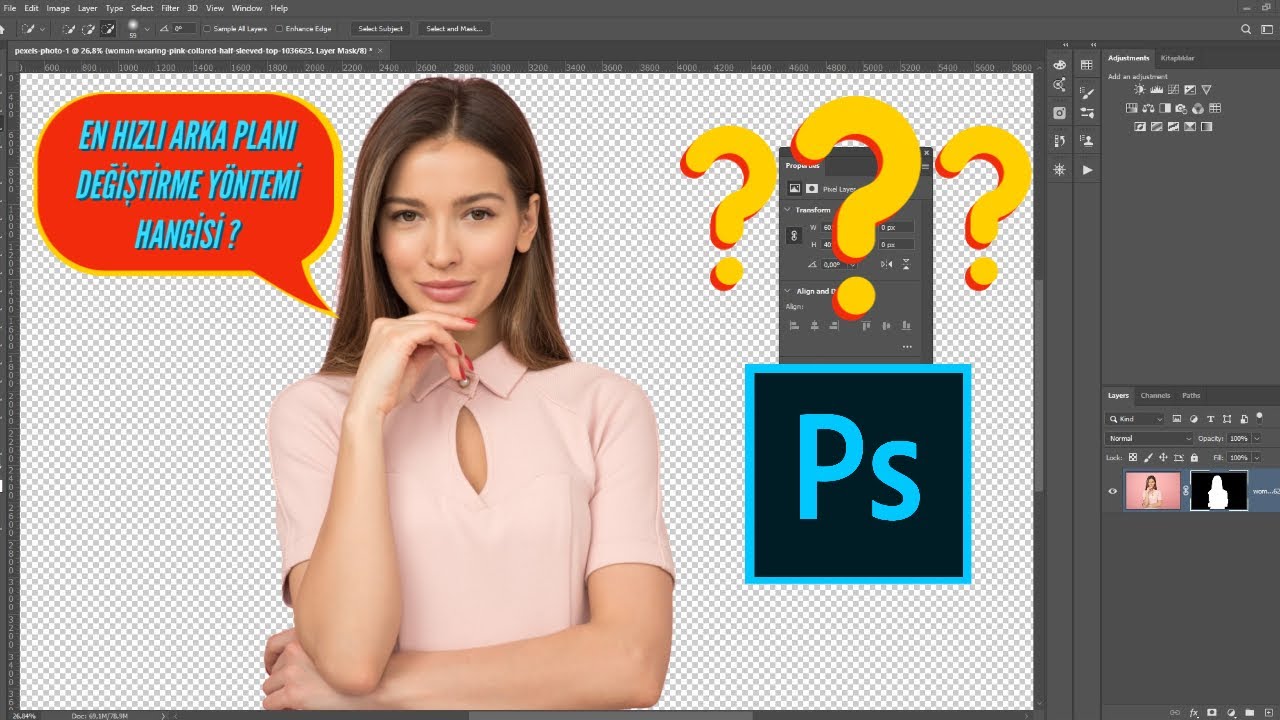
Task: Open the Filter menu
Action: point(170,8)
